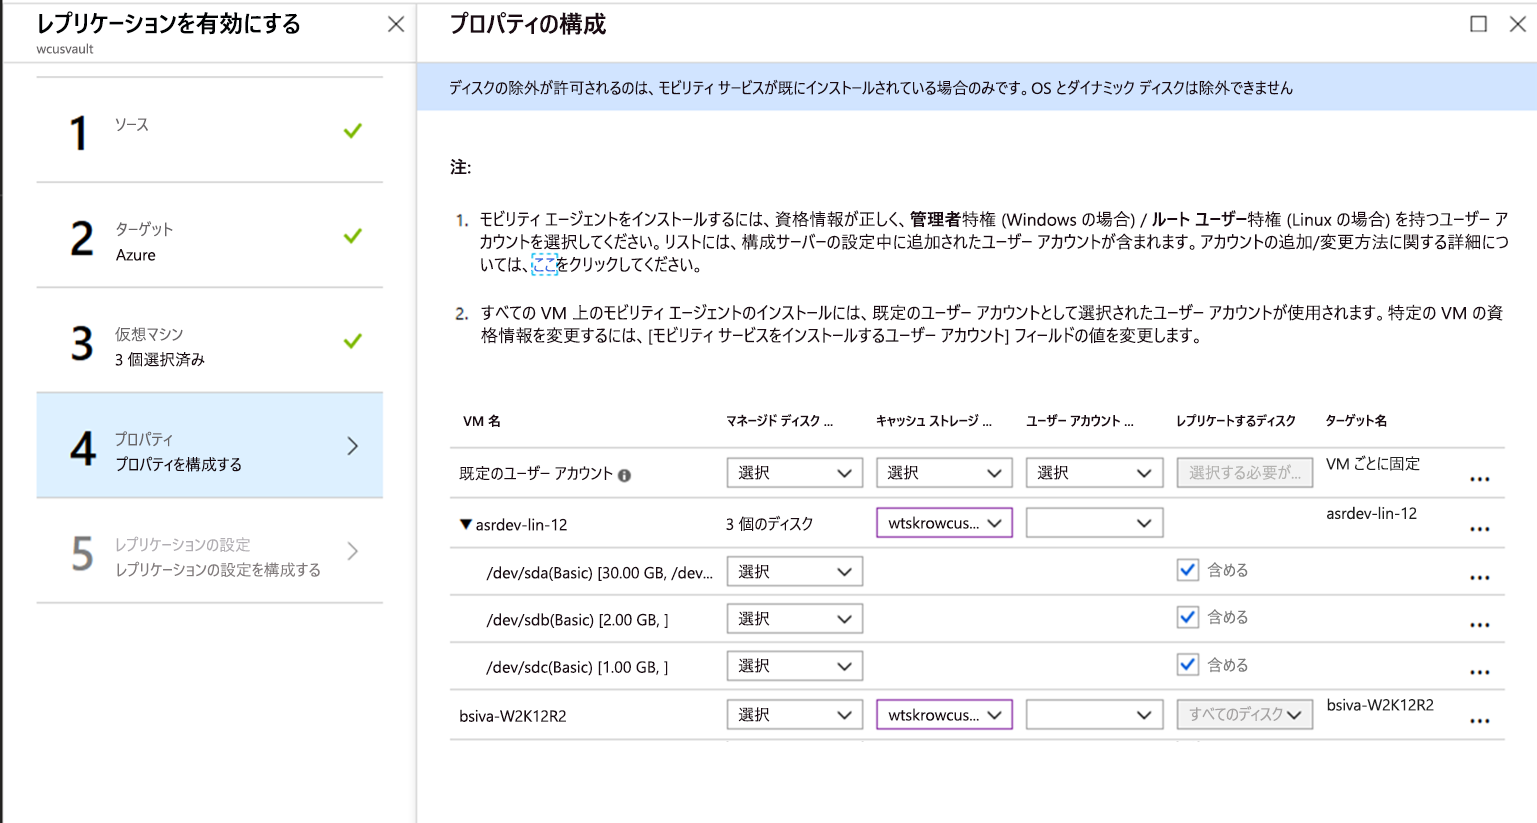The width and height of the screenshot is (1537, 823).
Task: Click the レプリケートするディスク column header
Action: pos(1236,421)
